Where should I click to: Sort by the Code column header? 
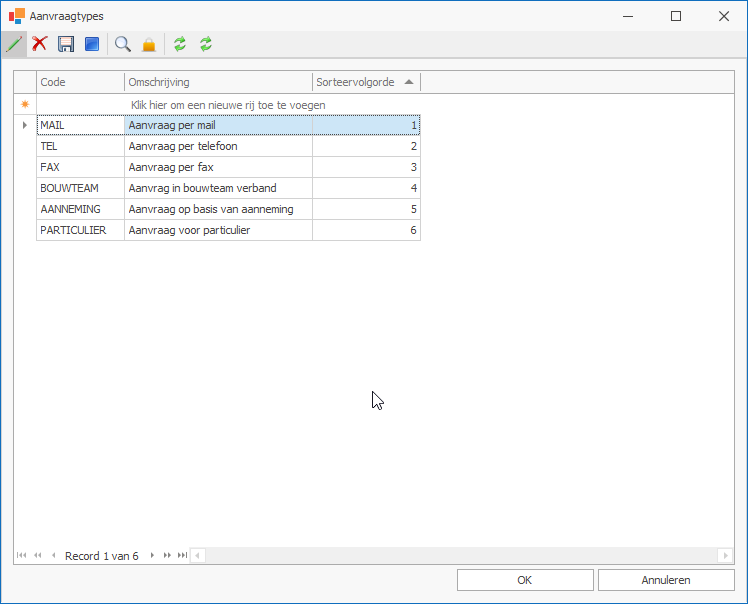80,82
